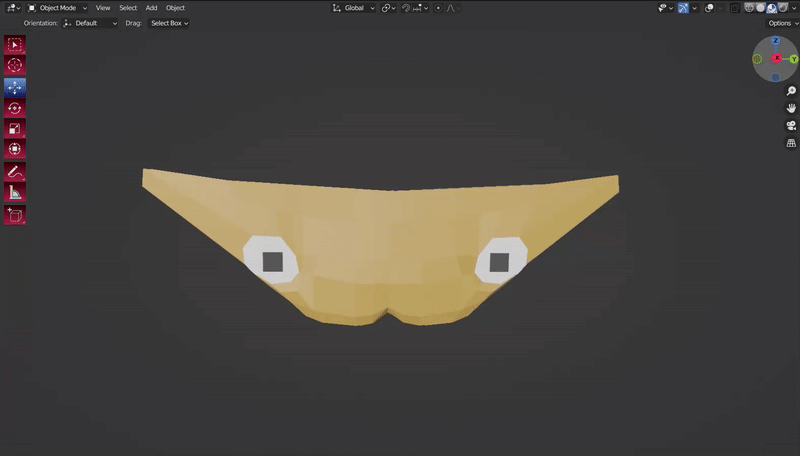Image resolution: width=800 pixels, height=456 pixels.
Task: Click the negative Y axis circle on gizmo
Action: (757, 59)
